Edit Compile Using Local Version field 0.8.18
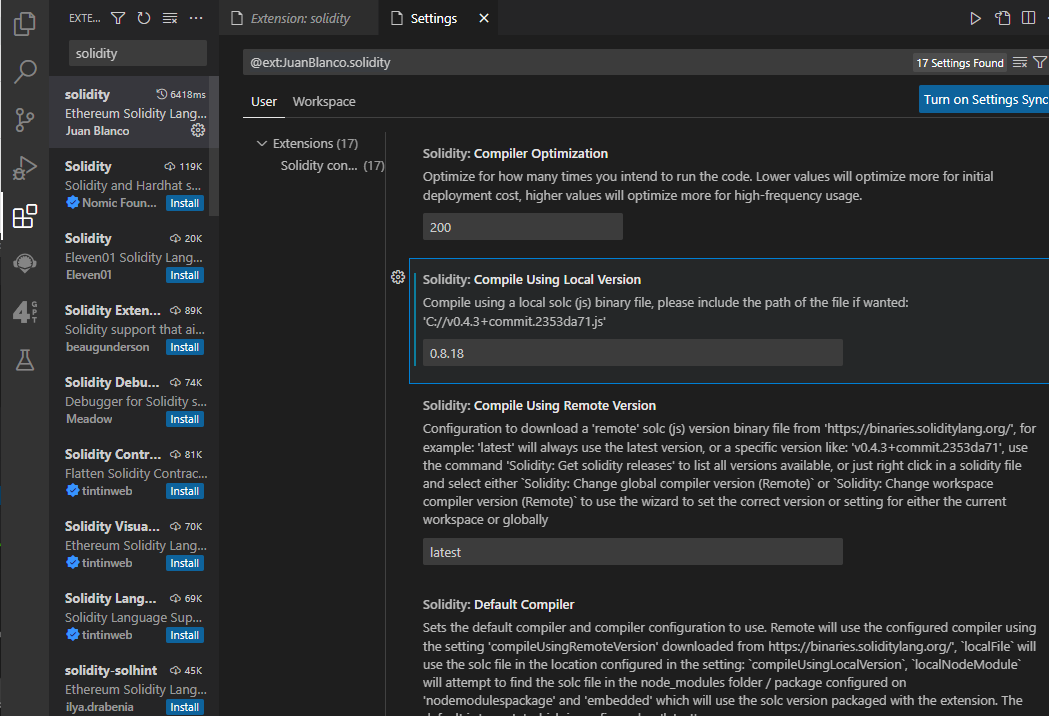Viewport: 1049px width, 716px height. click(632, 353)
